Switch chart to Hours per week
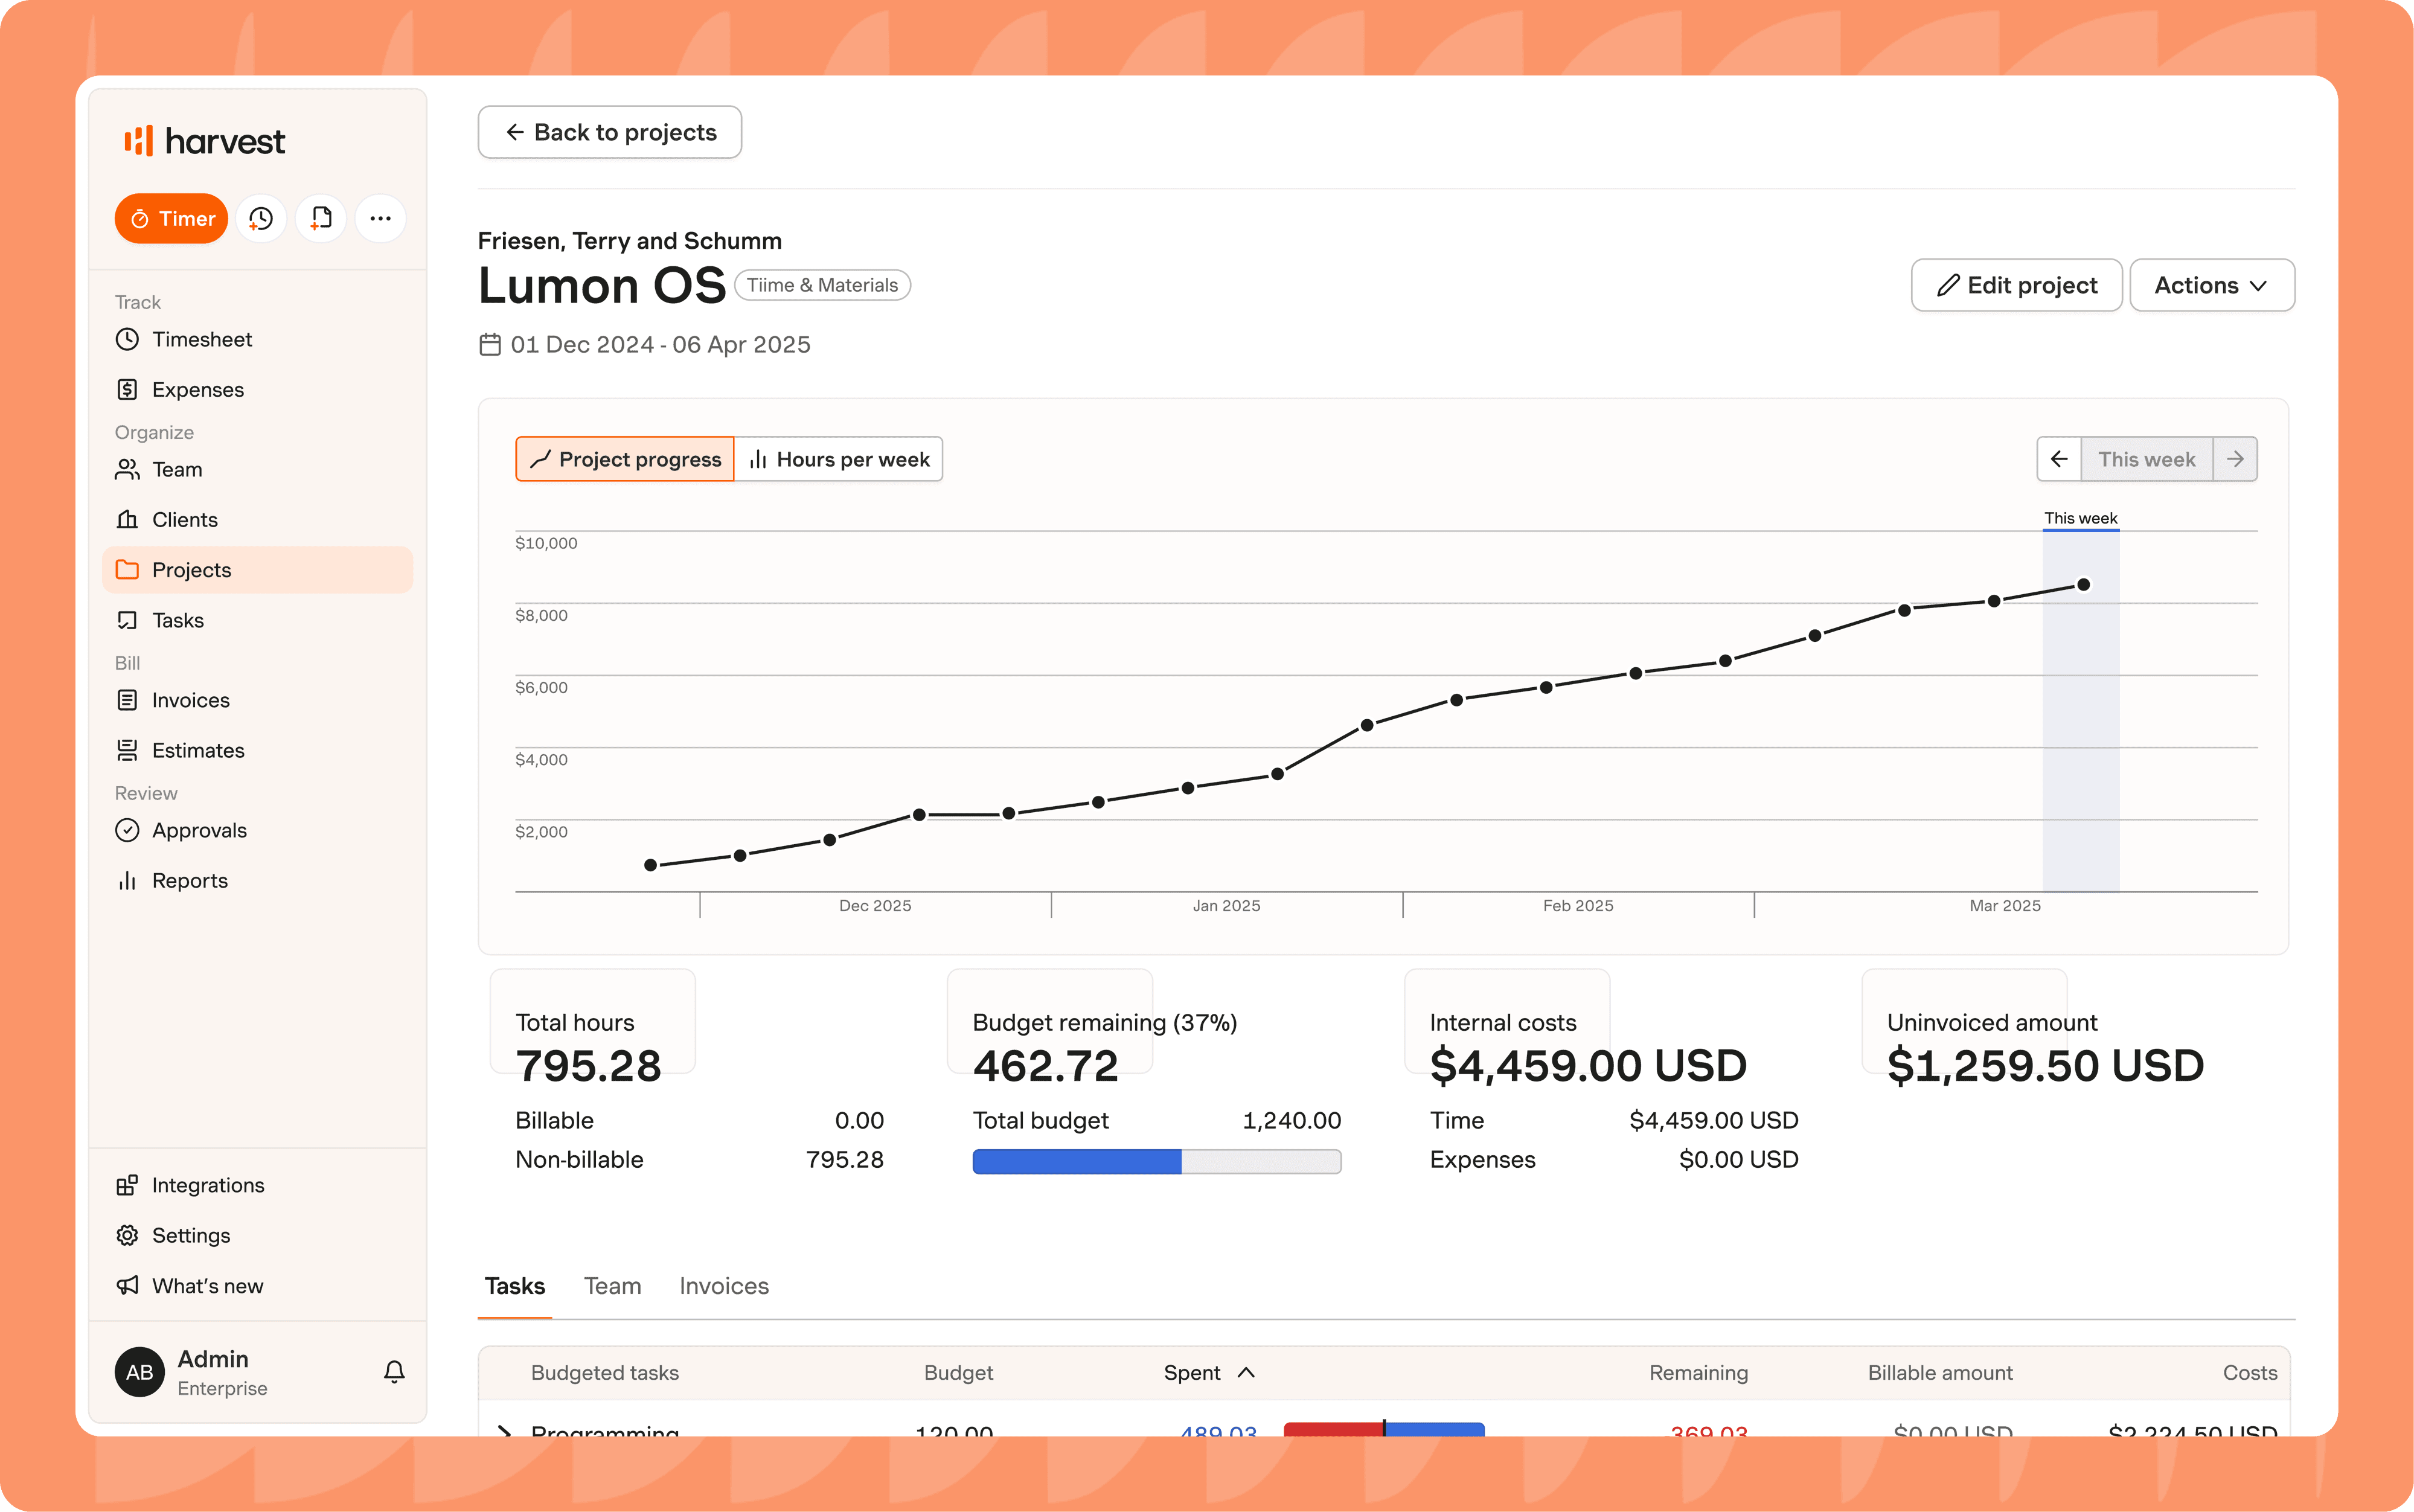 pyautogui.click(x=839, y=459)
